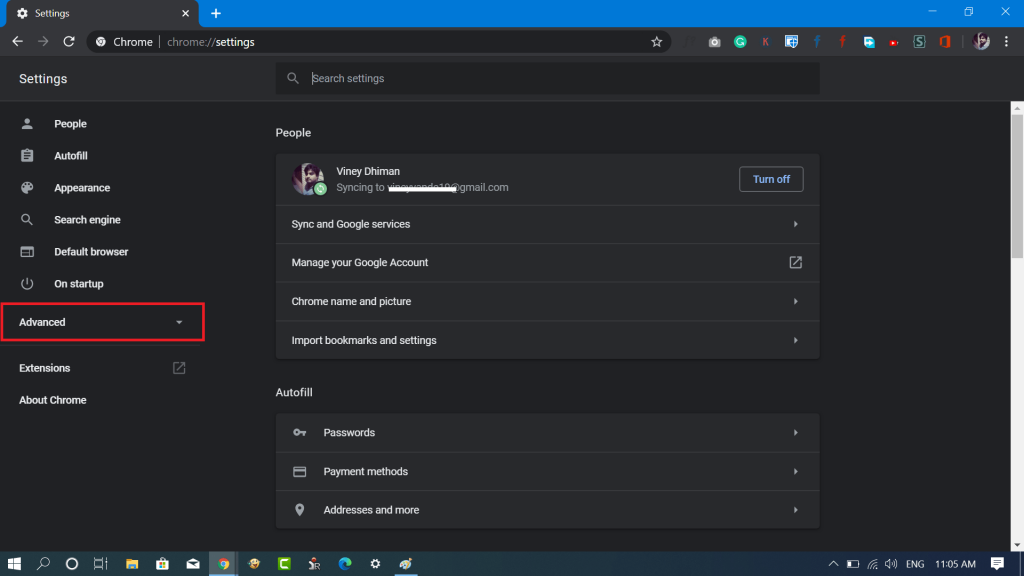This screenshot has height=576, width=1024.
Task: Open File Explorer from the taskbar
Action: tap(132, 564)
